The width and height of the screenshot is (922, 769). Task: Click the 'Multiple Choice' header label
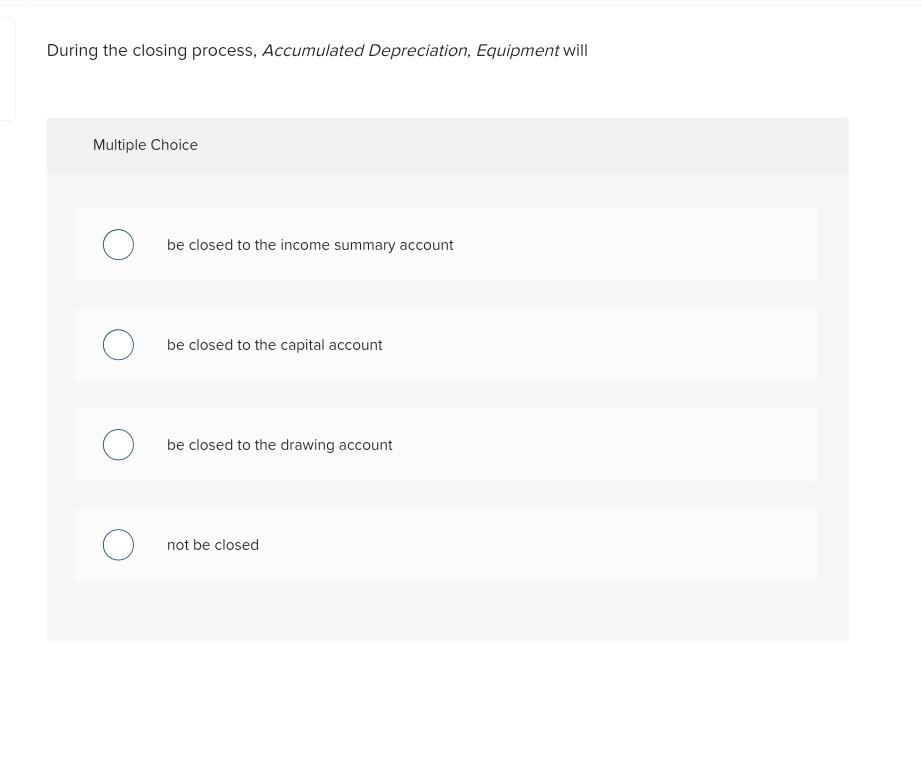tap(145, 145)
